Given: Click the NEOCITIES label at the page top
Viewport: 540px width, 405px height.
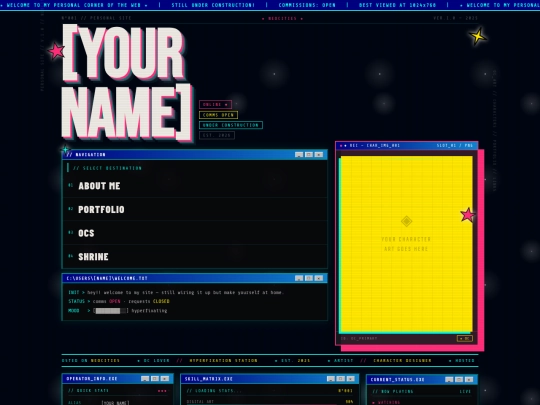Looking at the screenshot, I should 282,19.
